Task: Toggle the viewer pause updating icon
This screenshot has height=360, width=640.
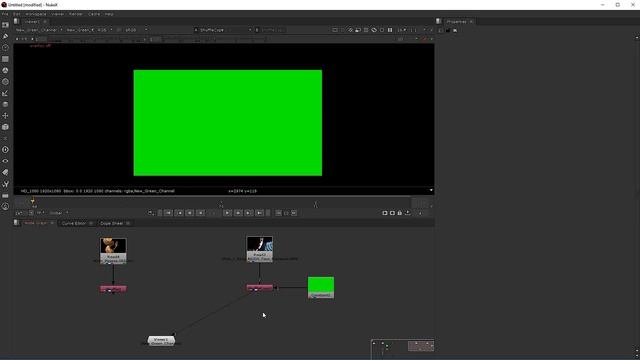Action: pyautogui.click(x=390, y=30)
